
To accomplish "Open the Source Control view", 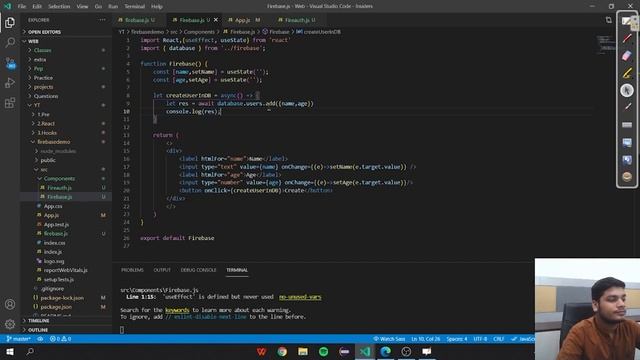I will (10, 63).
